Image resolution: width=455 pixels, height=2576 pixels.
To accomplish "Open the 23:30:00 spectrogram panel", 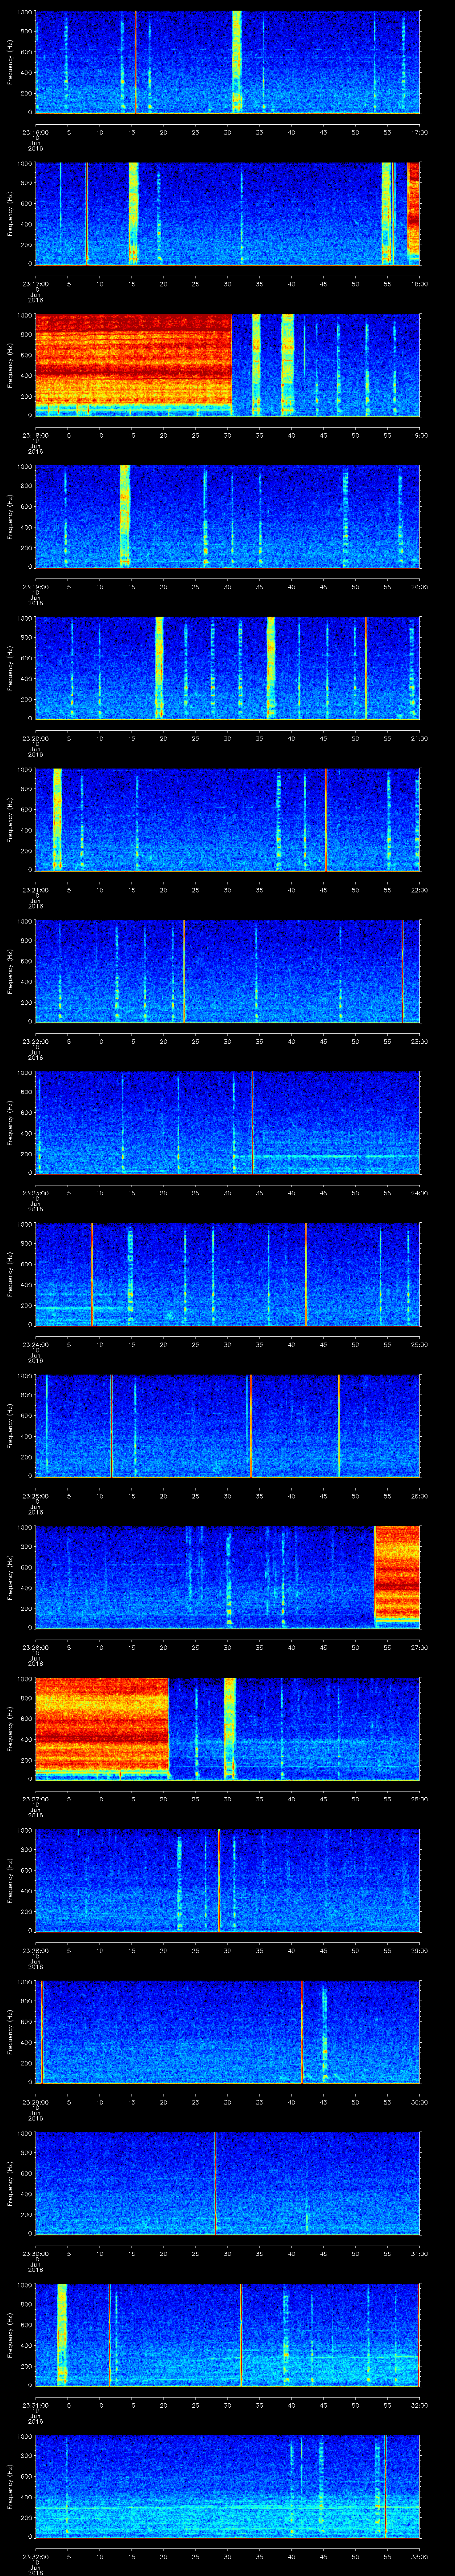I will [x=227, y=2183].
